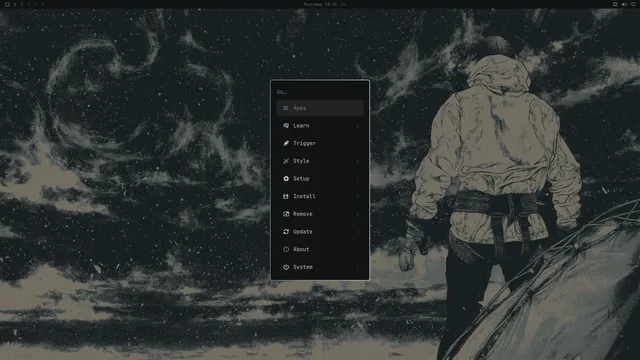Screen dimensions: 640x360
Task: Click the System power icon
Action: 286,267
